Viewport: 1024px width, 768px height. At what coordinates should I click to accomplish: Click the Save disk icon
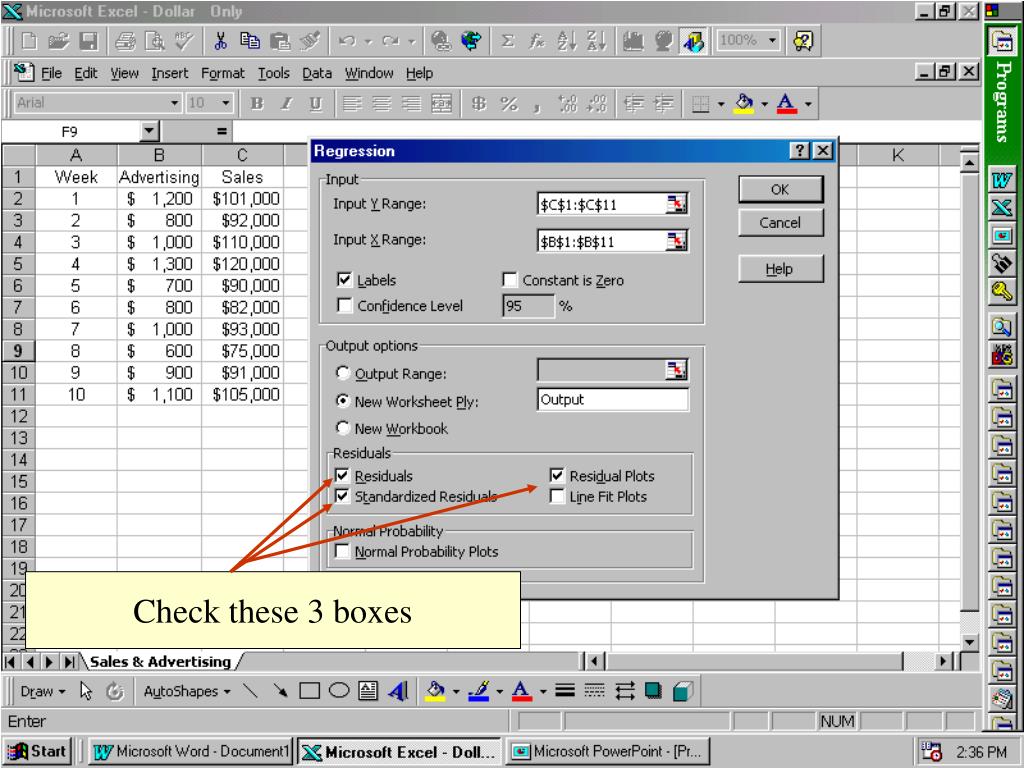pyautogui.click(x=89, y=41)
